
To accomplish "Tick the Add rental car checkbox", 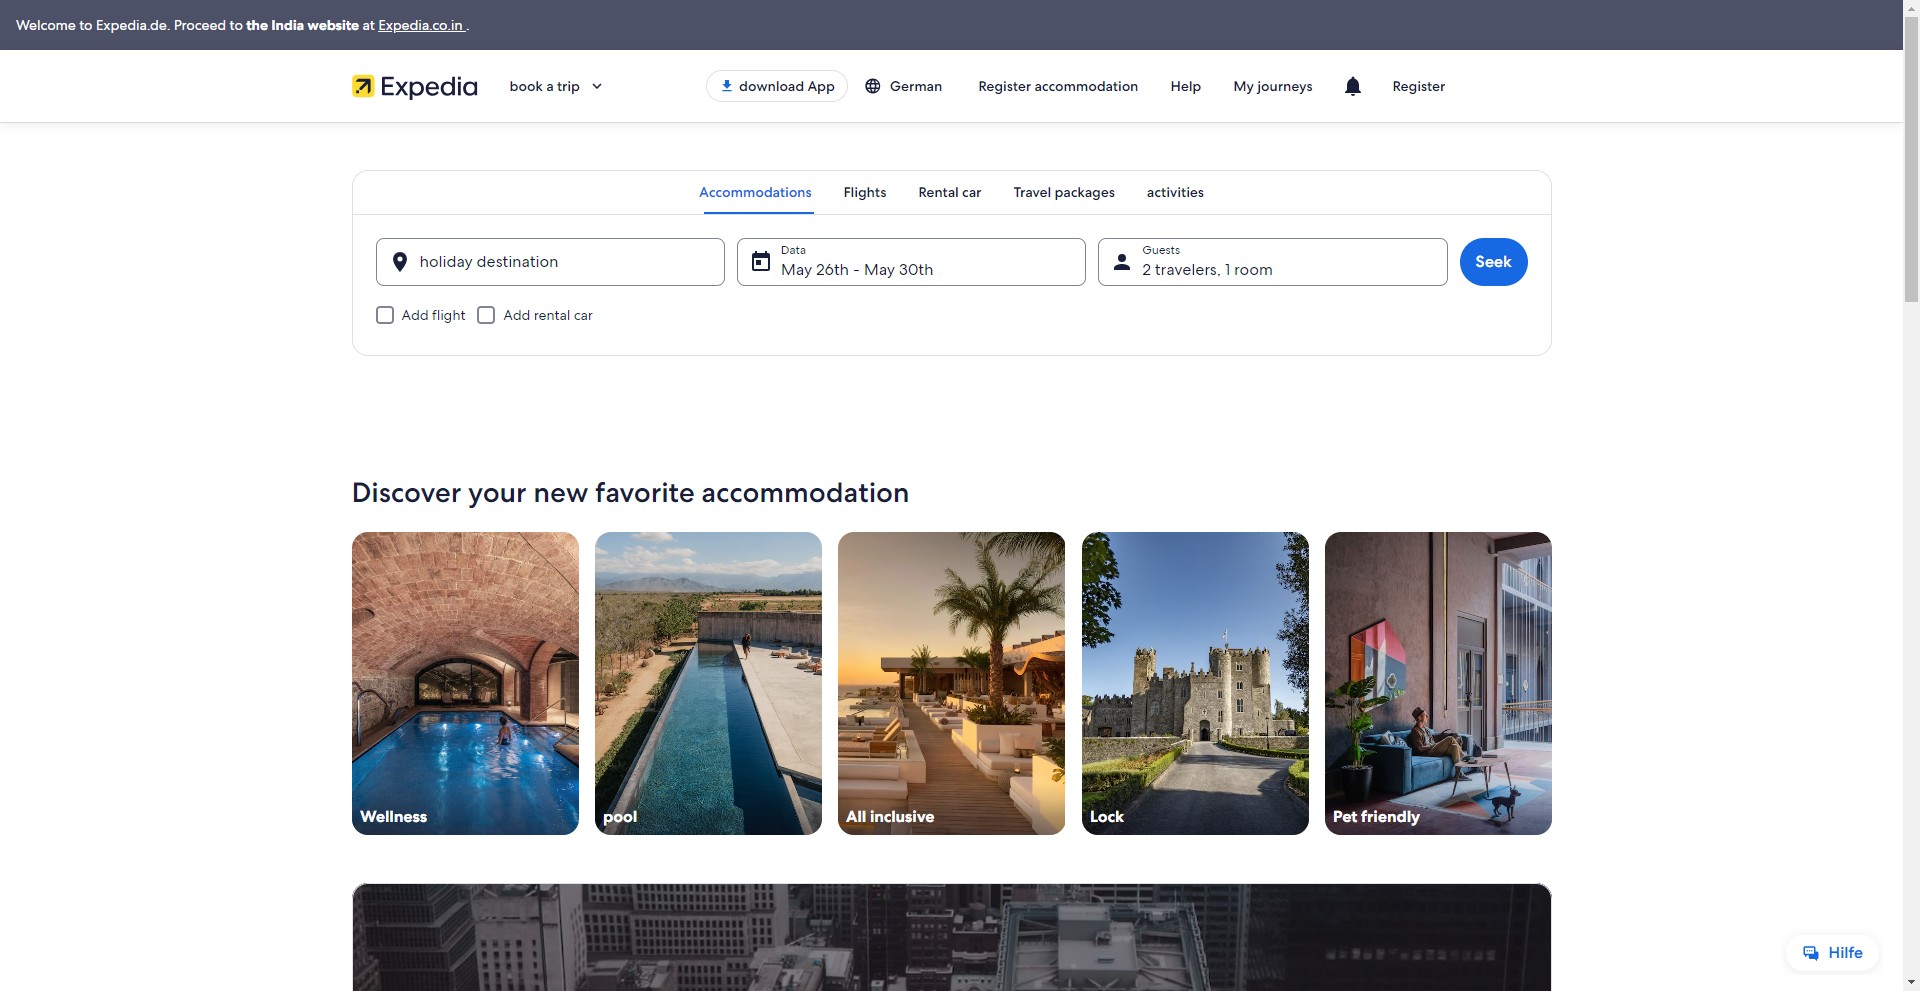I will (x=486, y=315).
